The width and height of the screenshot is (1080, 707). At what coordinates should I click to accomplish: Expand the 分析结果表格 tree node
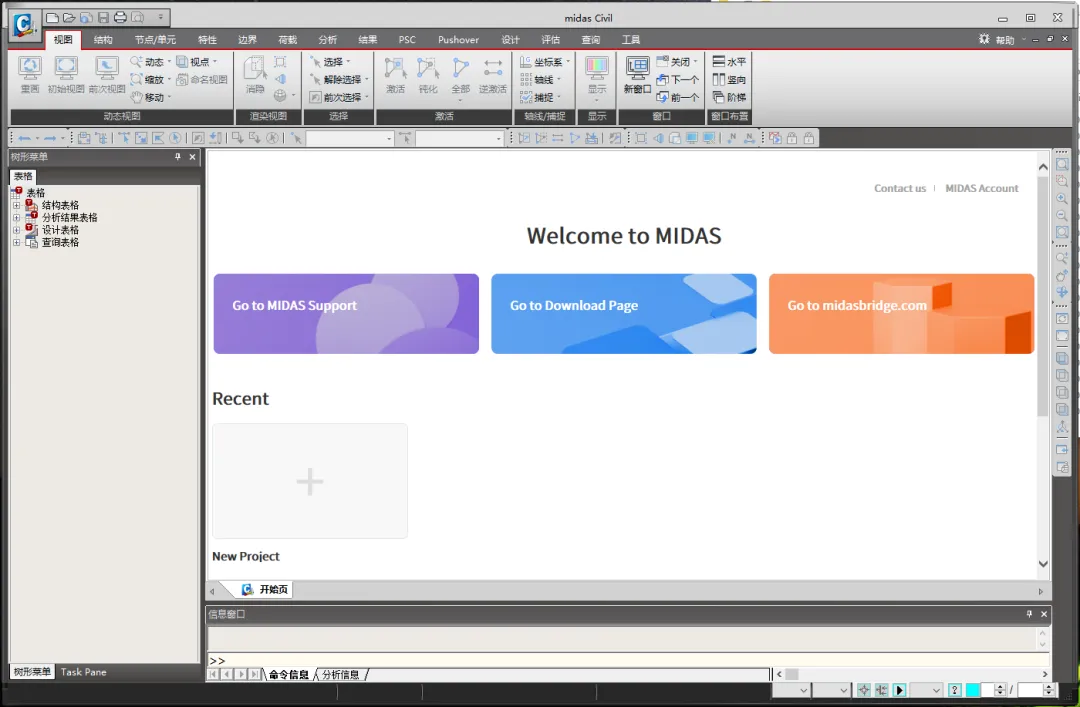coord(17,218)
